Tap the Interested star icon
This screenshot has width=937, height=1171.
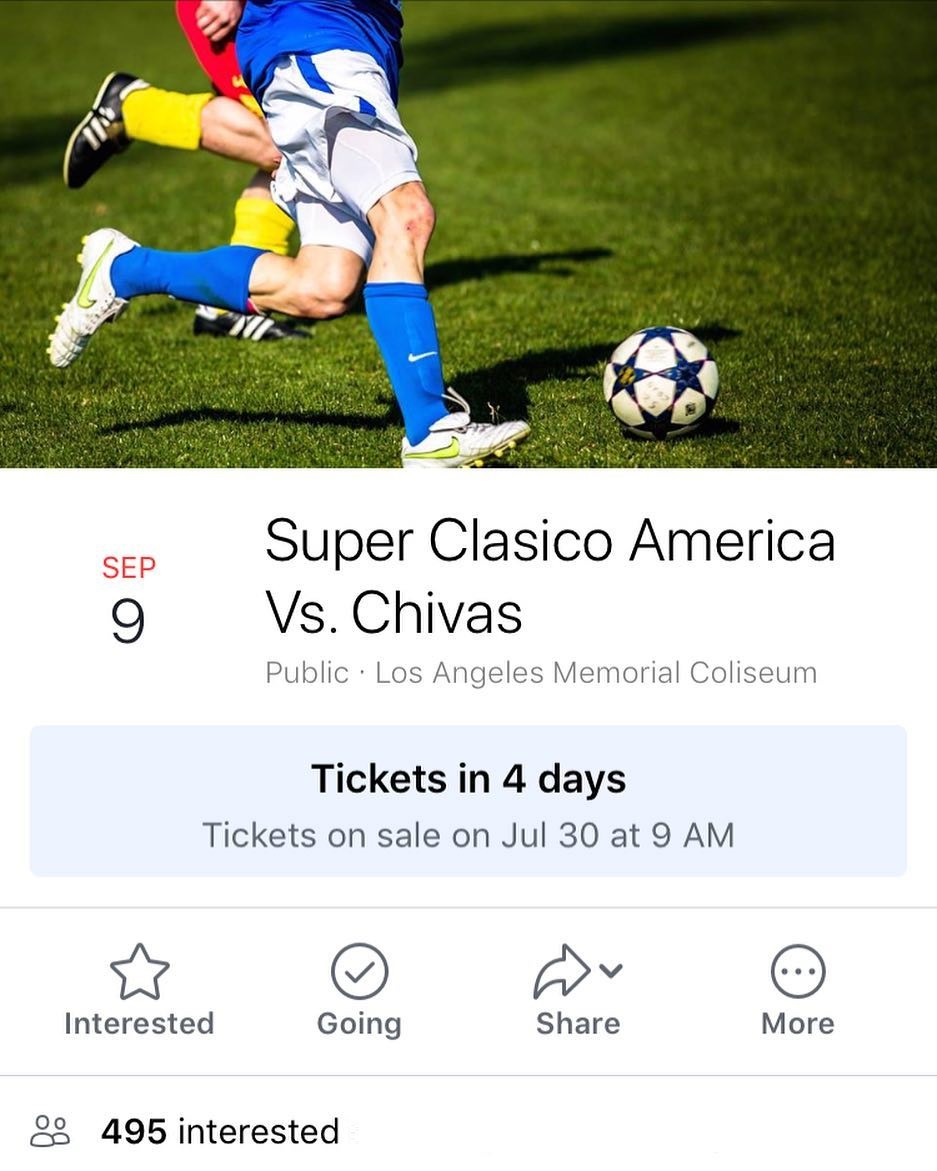click(140, 971)
